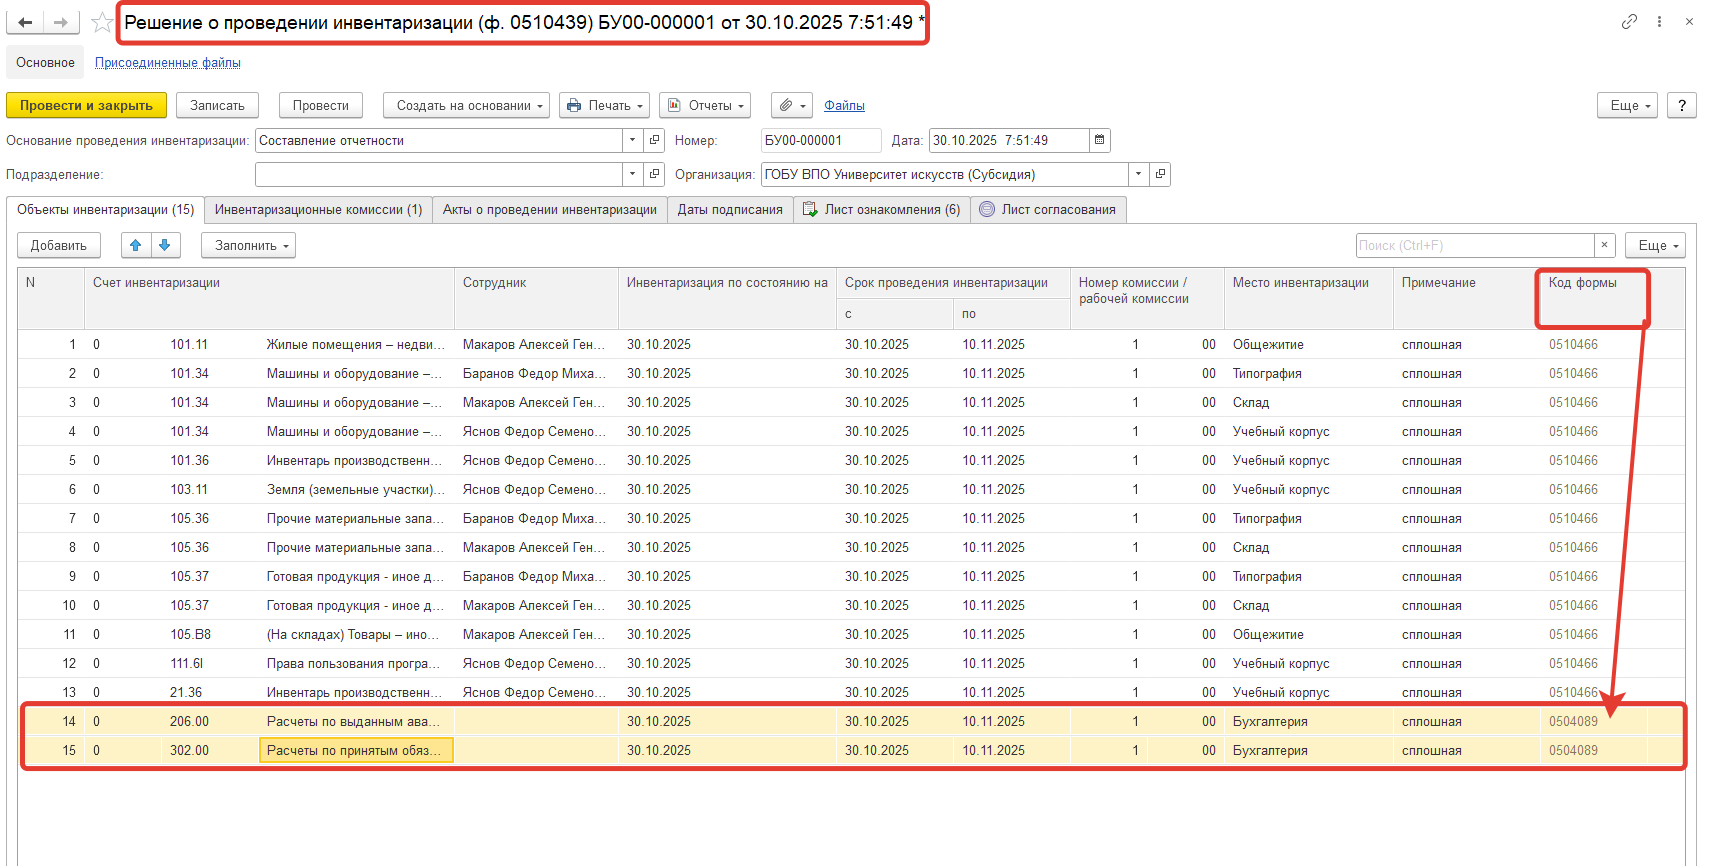Switch to Даты подписания tab
The image size is (1716, 866).
click(730, 209)
